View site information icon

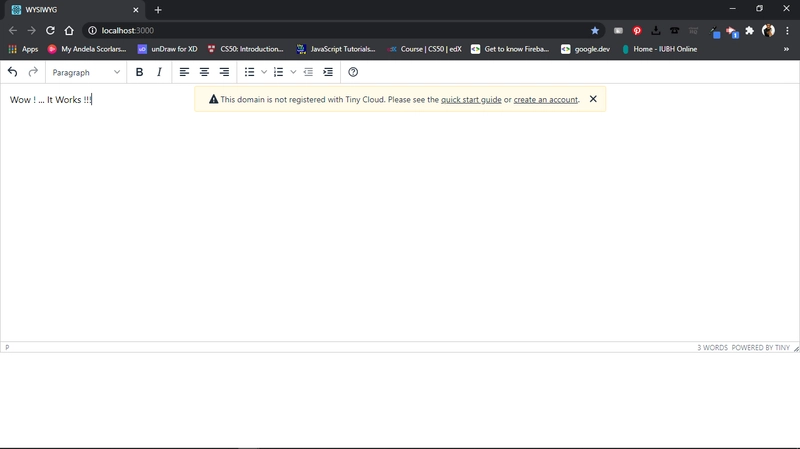(x=92, y=31)
